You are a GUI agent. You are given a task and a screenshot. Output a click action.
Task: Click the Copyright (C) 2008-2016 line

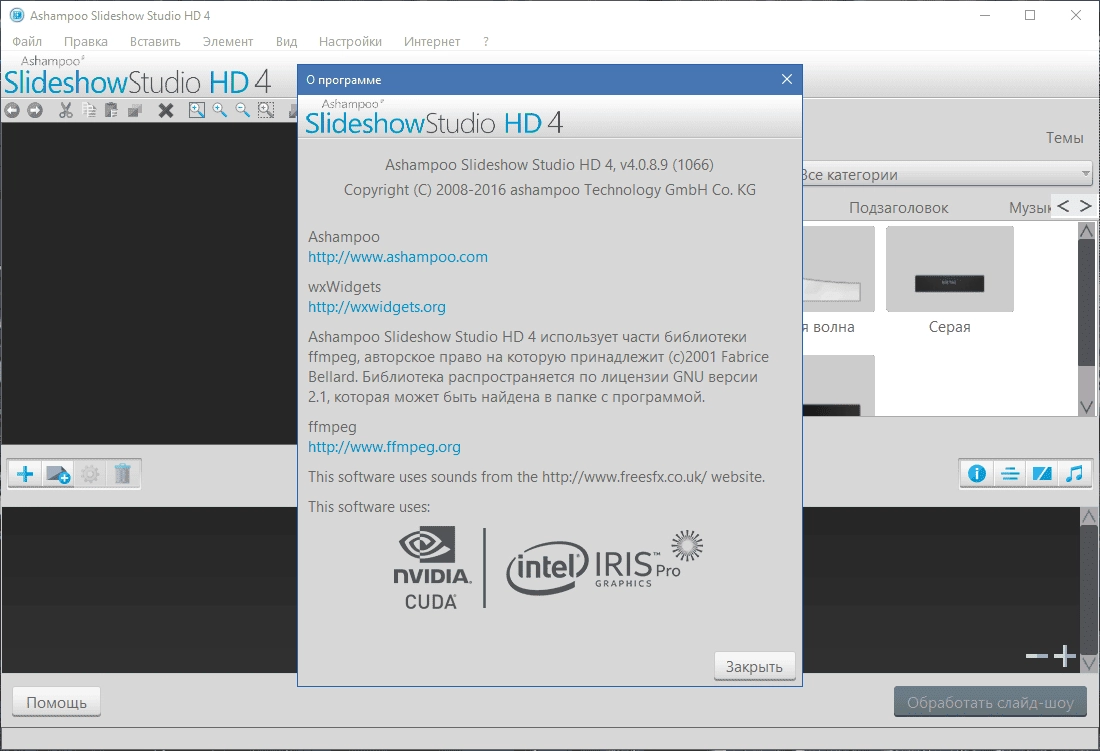(550, 190)
